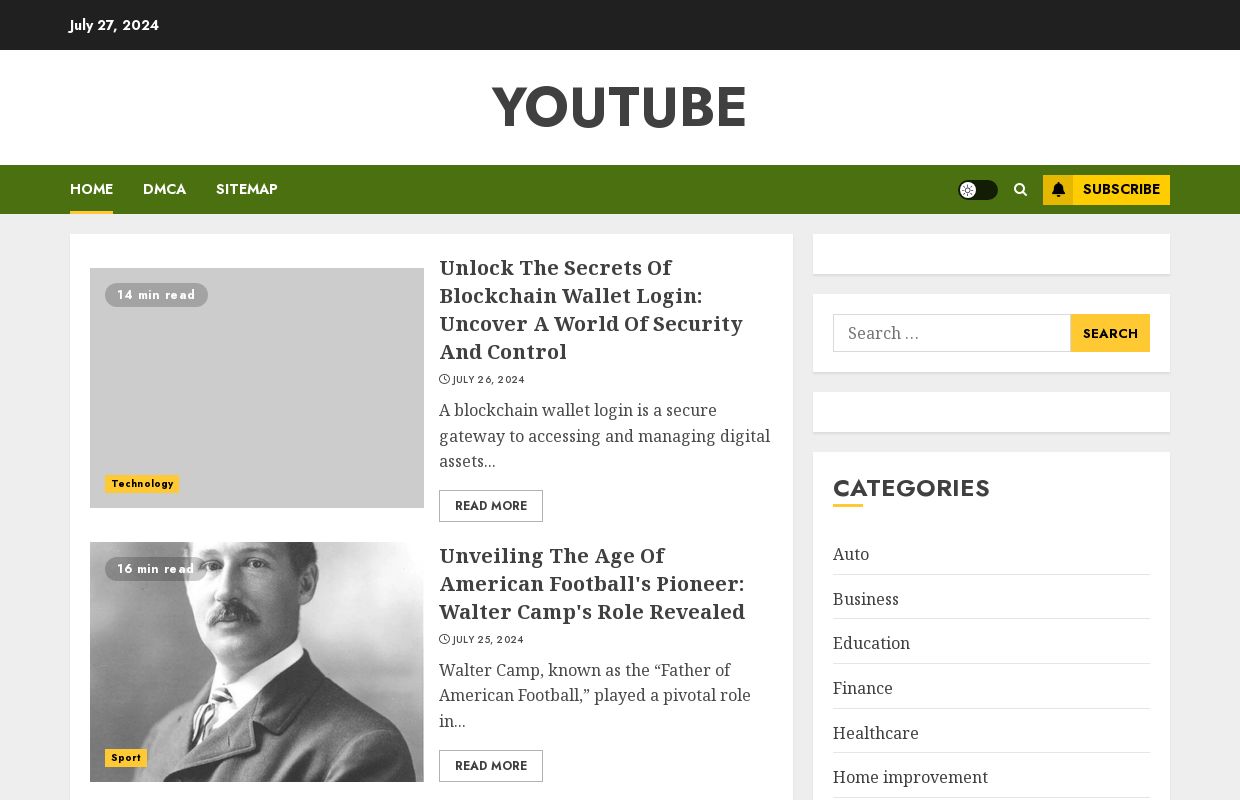
Task: Click the yellow Search button
Action: pos(1110,333)
